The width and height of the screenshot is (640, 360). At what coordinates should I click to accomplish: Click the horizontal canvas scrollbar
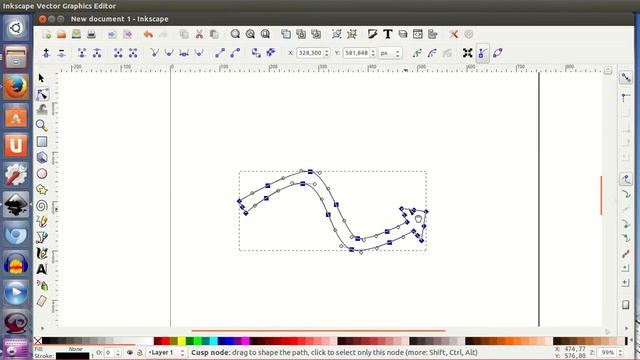click(318, 331)
